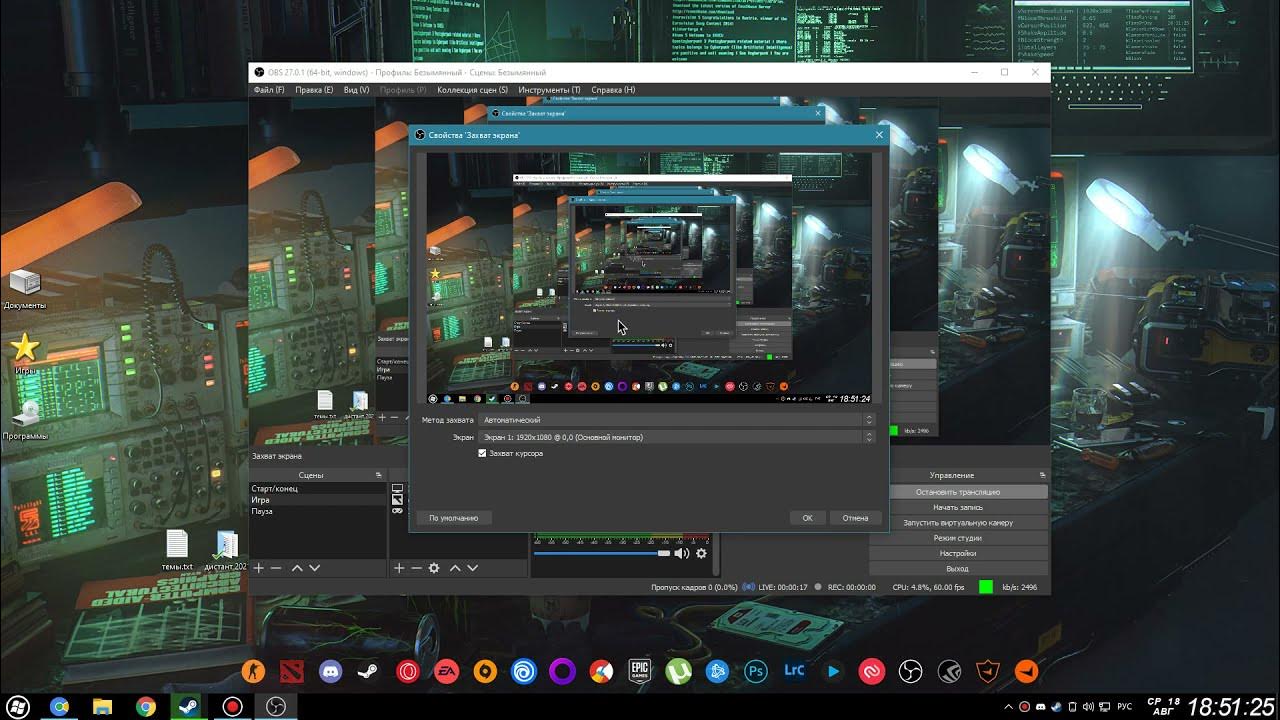The image size is (1280, 720).
Task: Open the Коллекция сцен menu
Action: (472, 90)
